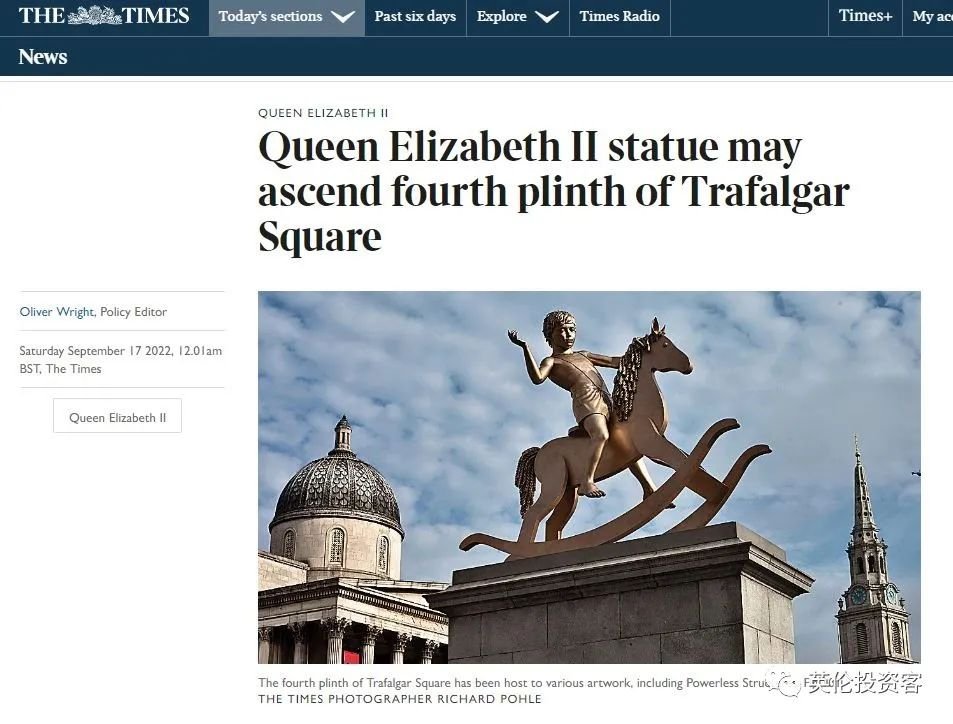Click the Queen Elizabeth II tag button
The image size is (953, 724).
click(x=117, y=416)
